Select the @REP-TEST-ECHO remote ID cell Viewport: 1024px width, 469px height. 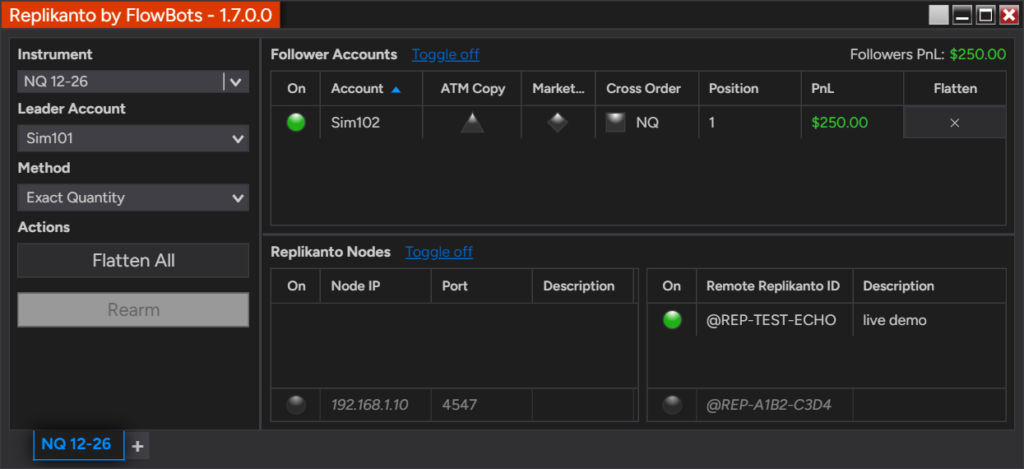tap(775, 320)
